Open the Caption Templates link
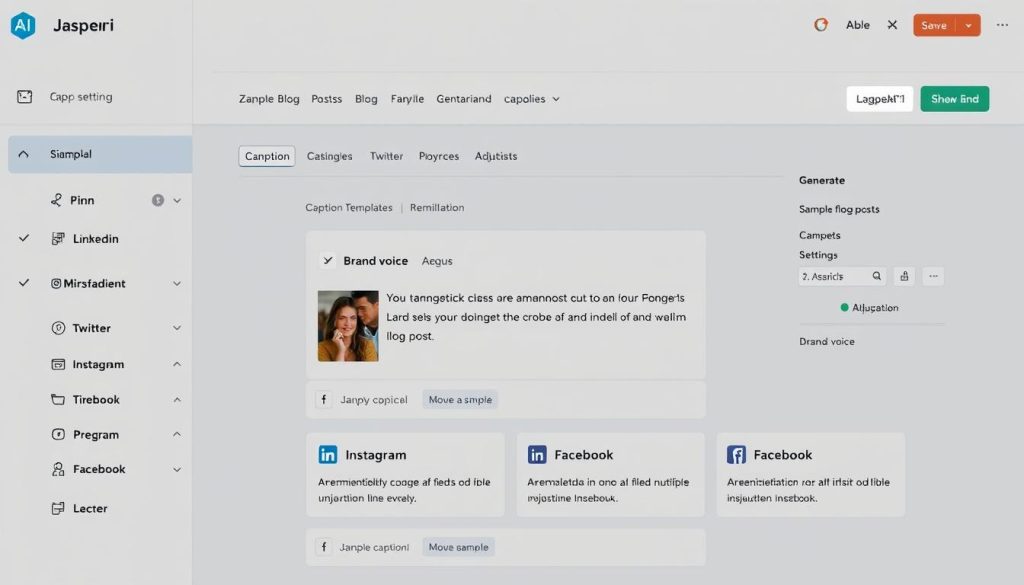Viewport: 1024px width, 585px height. 347,207
